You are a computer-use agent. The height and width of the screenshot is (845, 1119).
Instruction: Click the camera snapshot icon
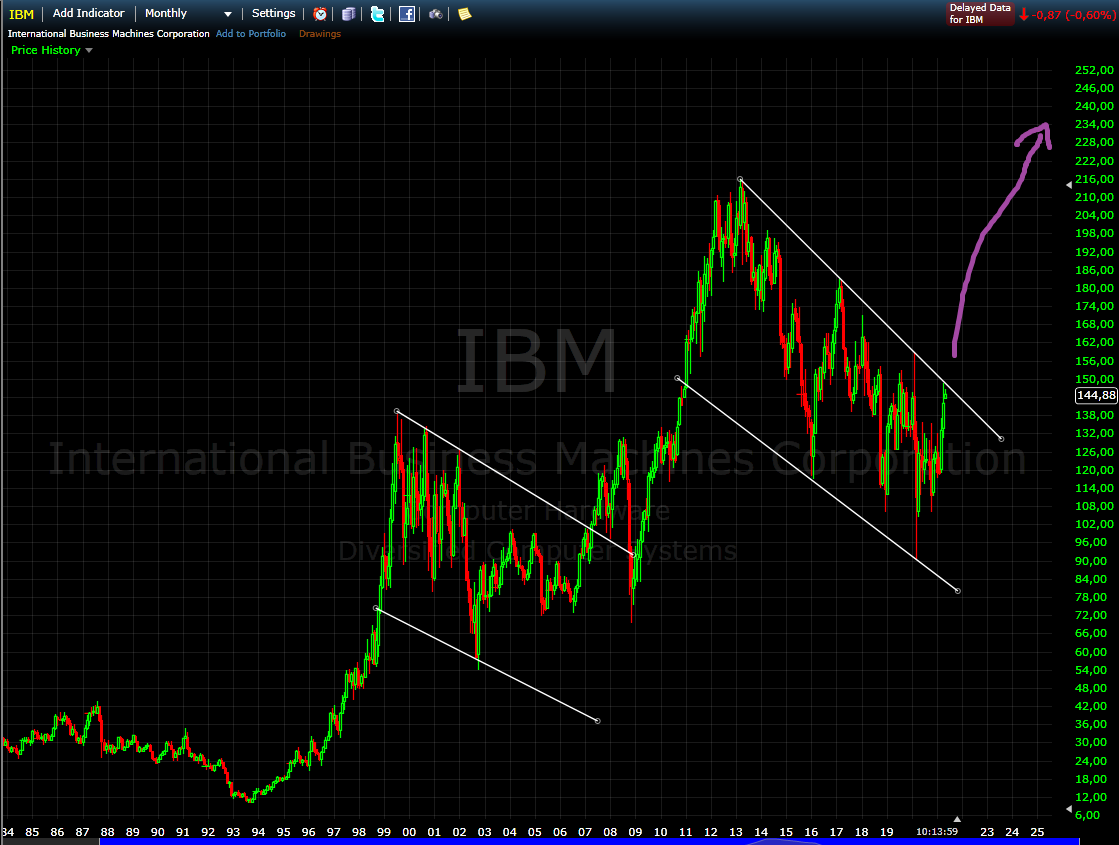click(x=435, y=14)
